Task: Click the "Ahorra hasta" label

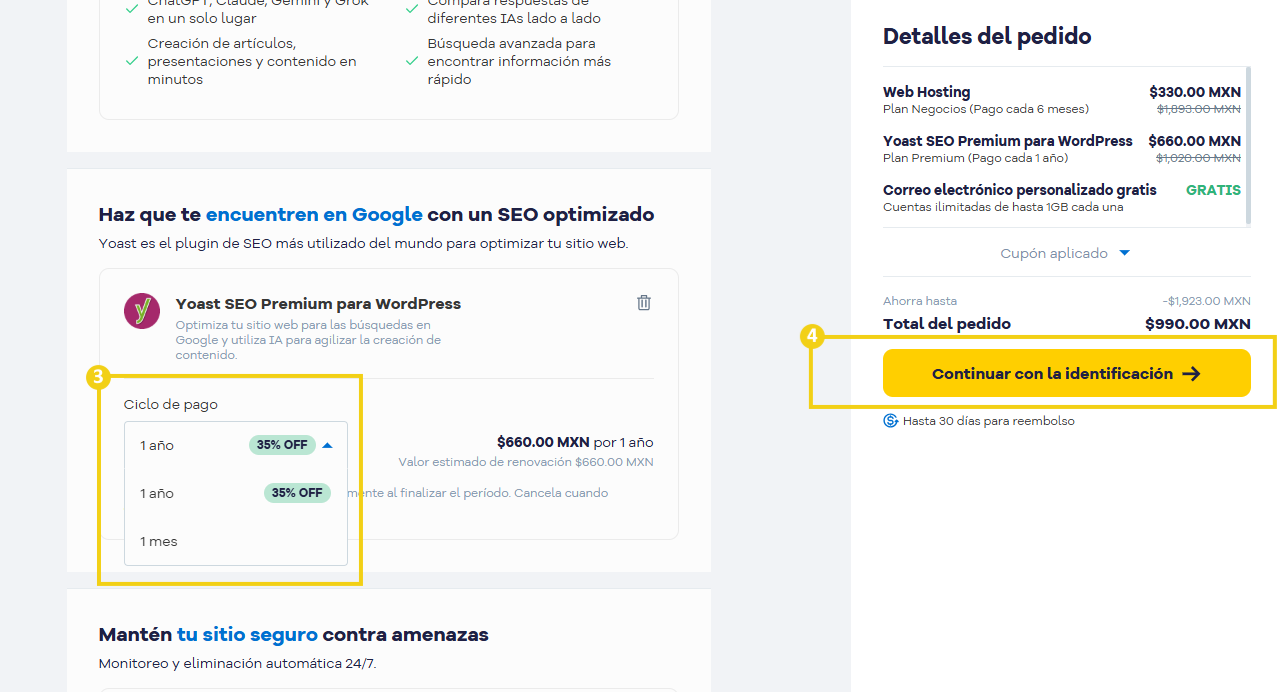Action: [x=920, y=301]
